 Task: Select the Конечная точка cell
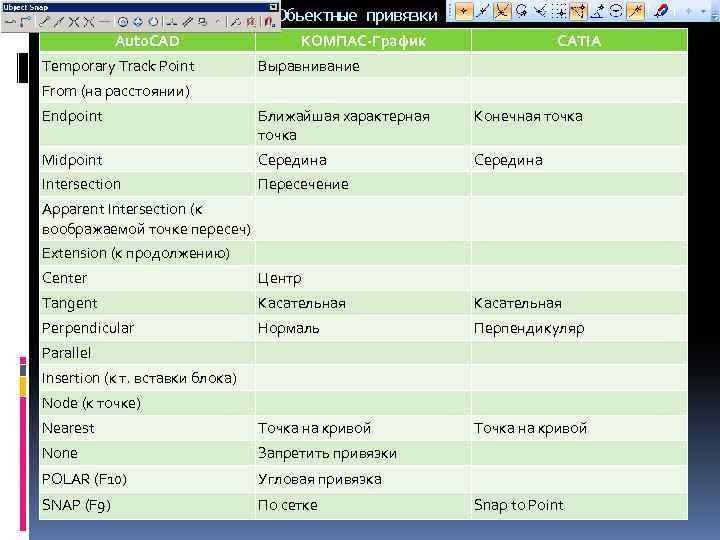579,125
